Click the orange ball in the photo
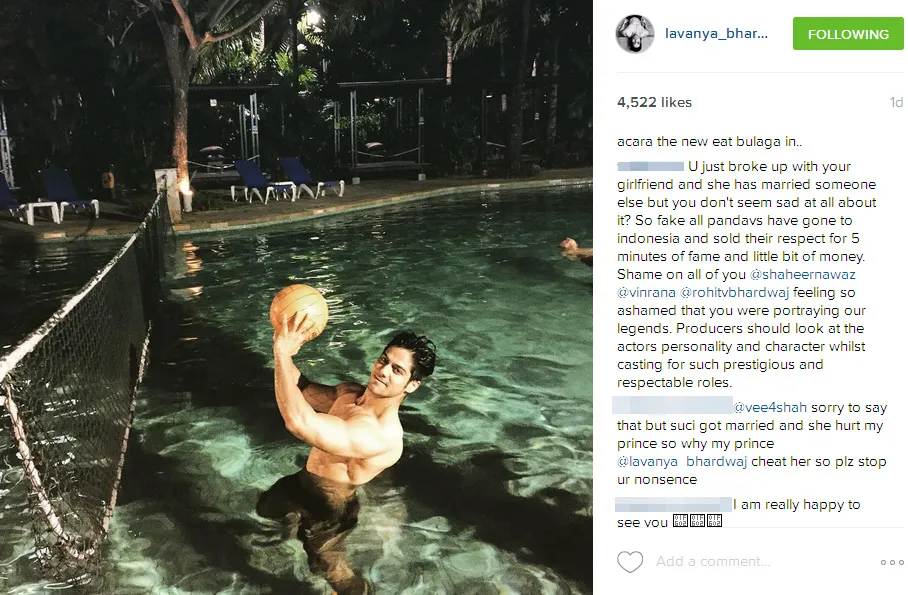Image resolution: width=908 pixels, height=595 pixels. [x=299, y=311]
